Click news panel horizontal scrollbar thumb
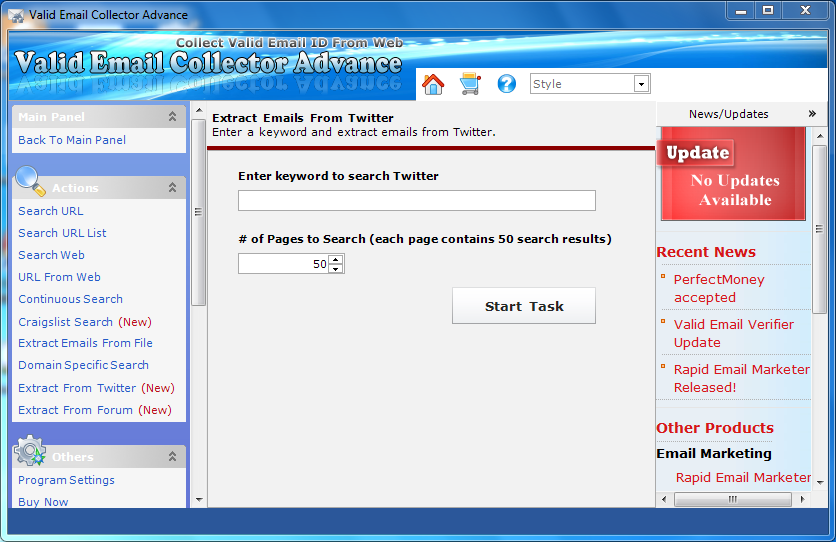This screenshot has height=542, width=836. pyautogui.click(x=733, y=499)
